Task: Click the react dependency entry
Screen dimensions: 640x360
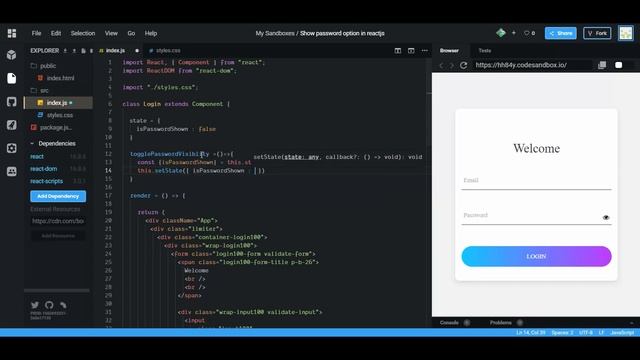Action: [58, 156]
